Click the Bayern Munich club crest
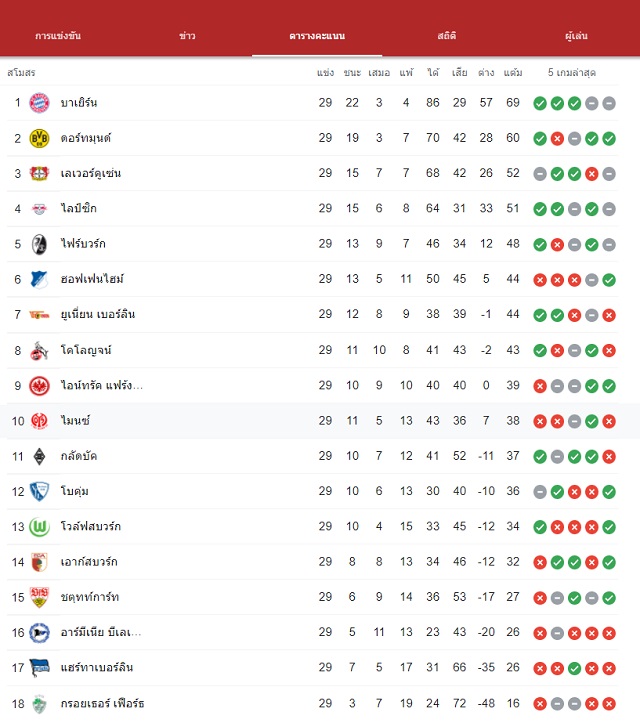This screenshot has width=640, height=723. point(39,102)
